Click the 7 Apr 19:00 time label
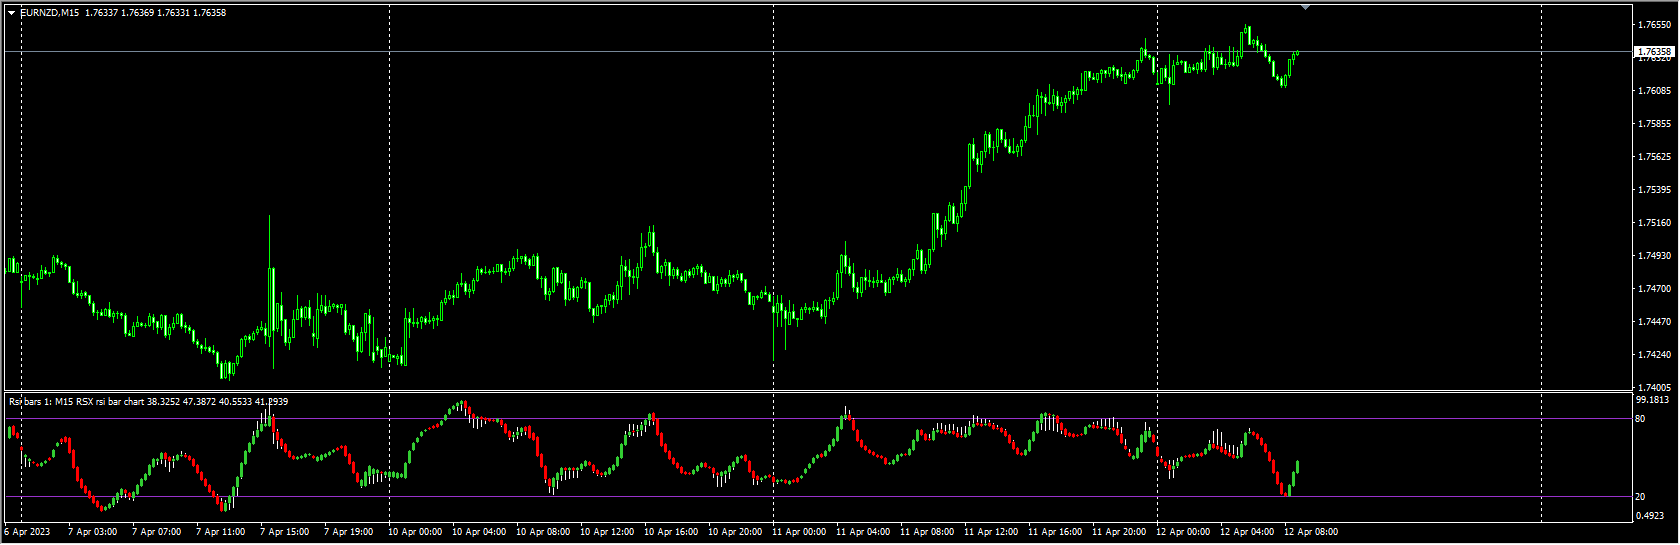This screenshot has height=545, width=1680. (348, 532)
